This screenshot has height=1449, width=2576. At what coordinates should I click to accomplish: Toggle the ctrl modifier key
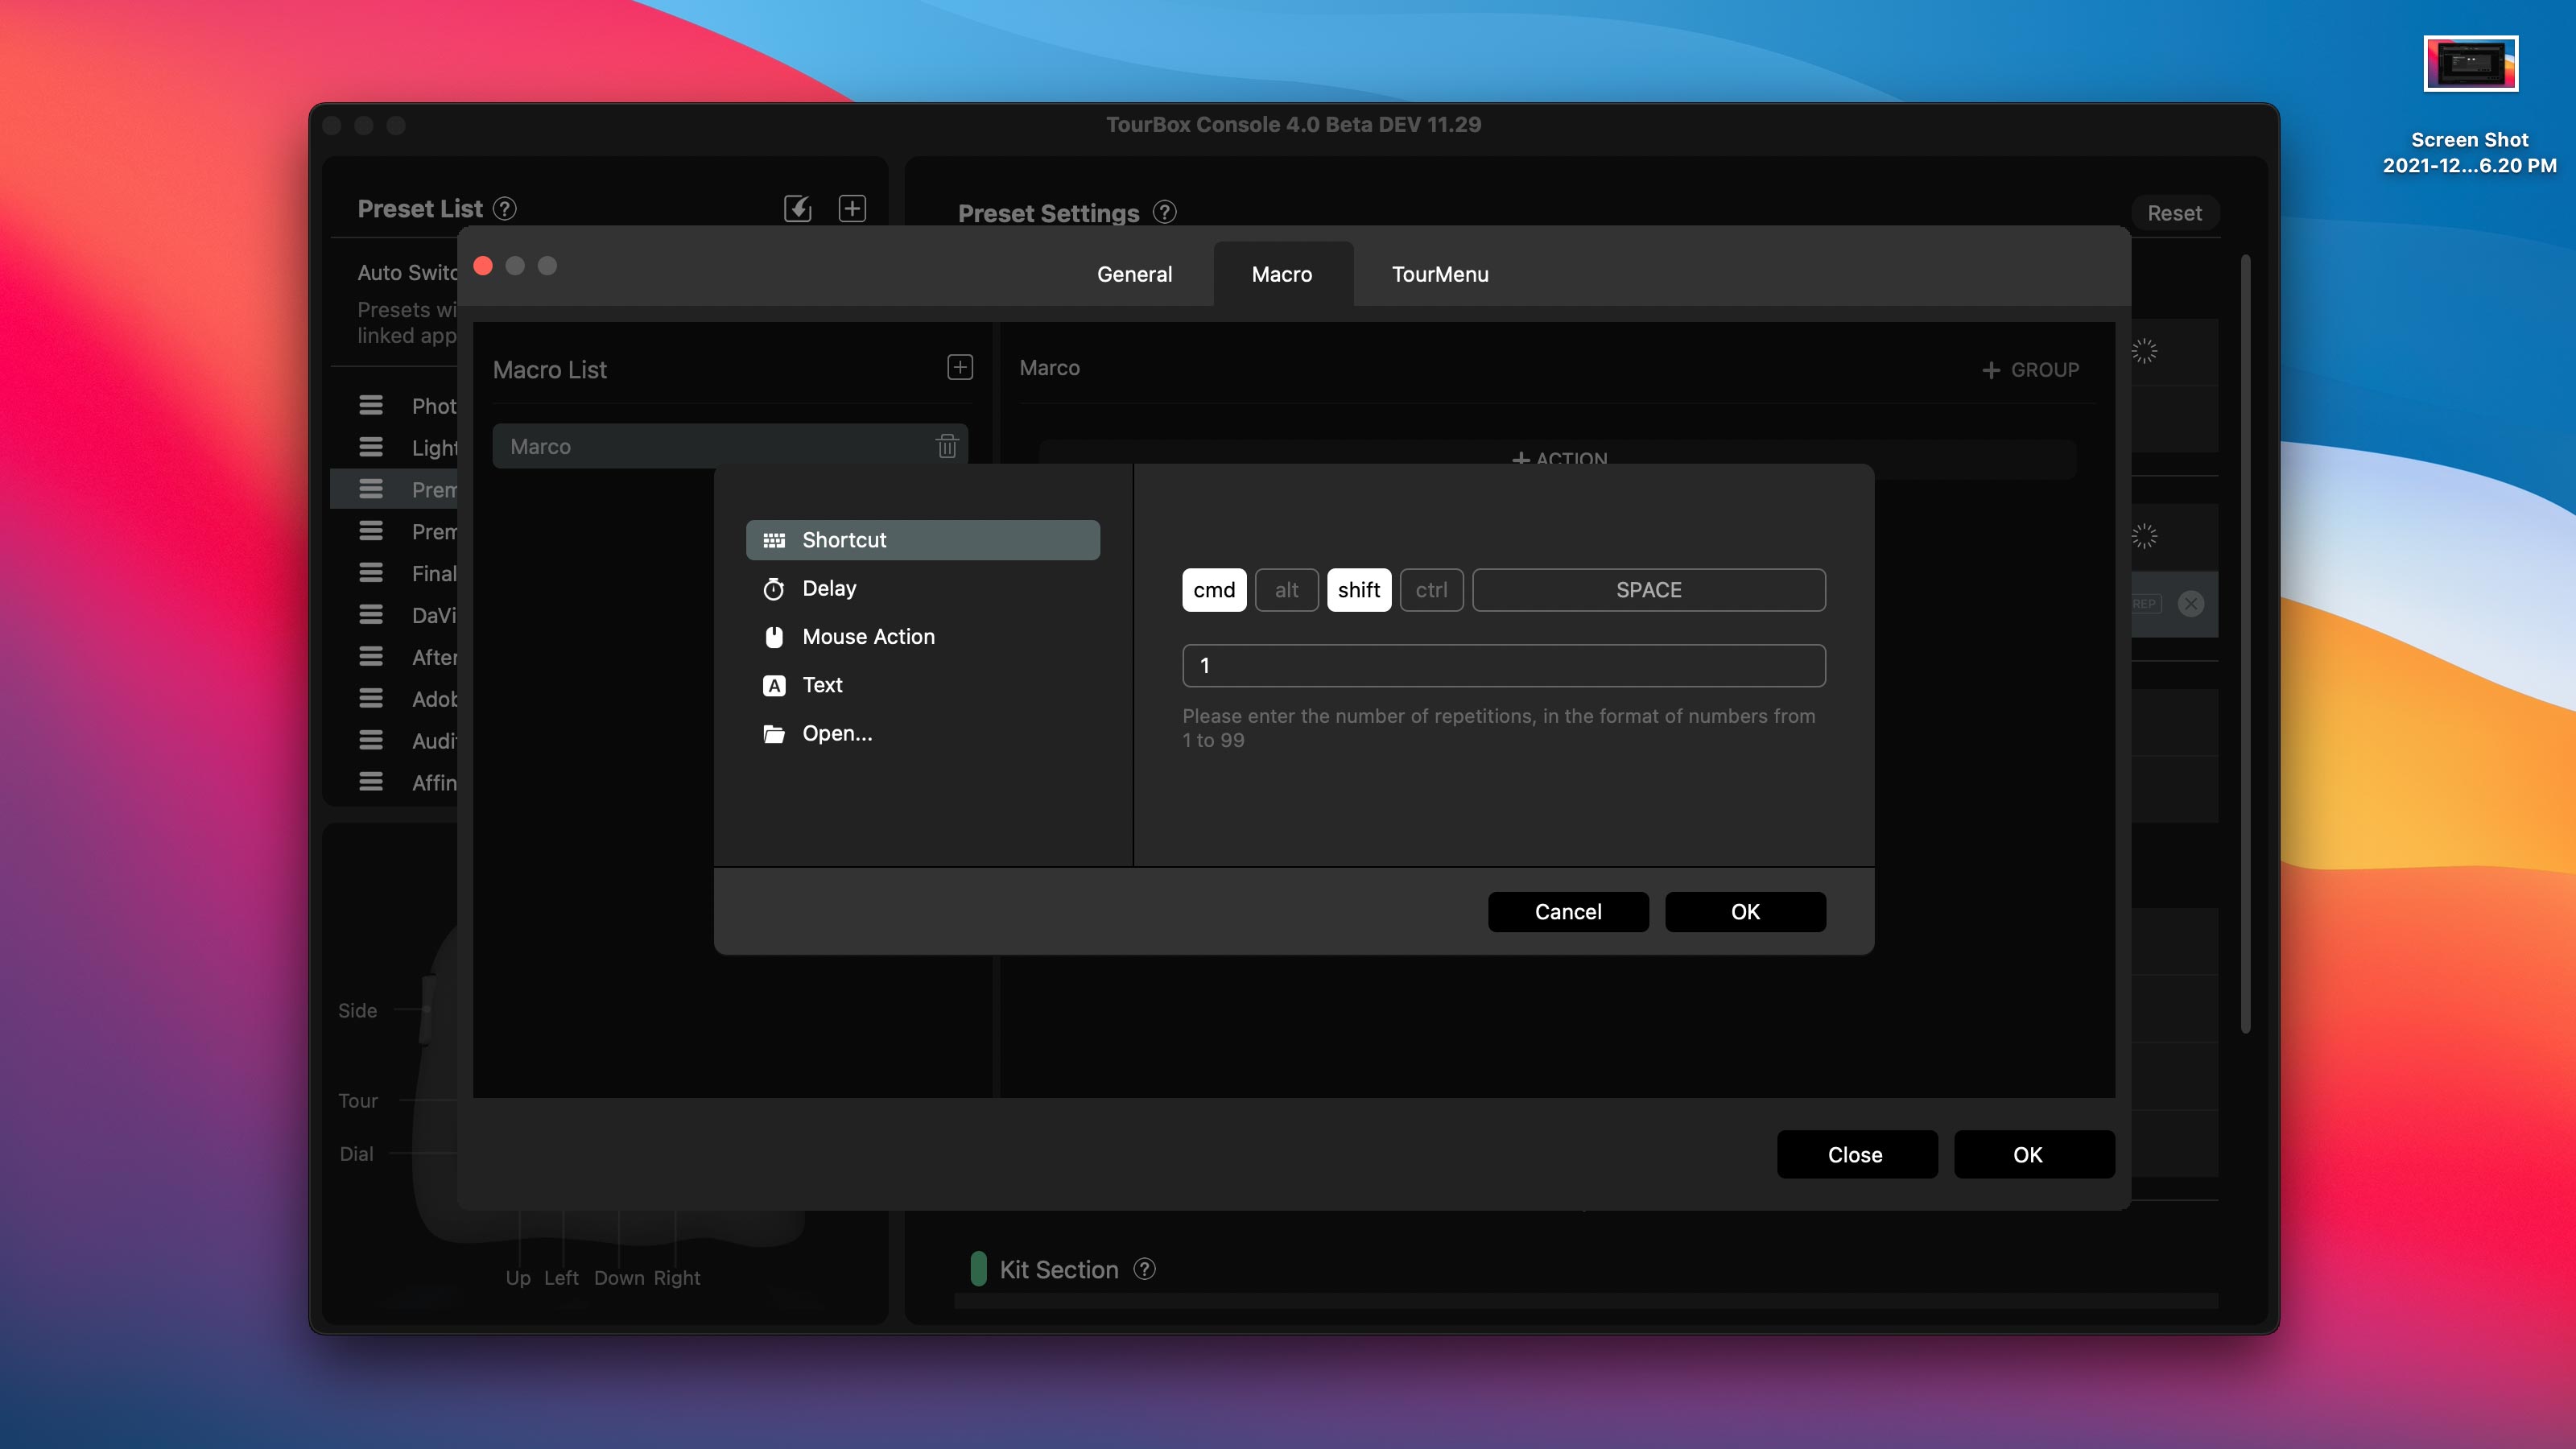pyautogui.click(x=1431, y=590)
